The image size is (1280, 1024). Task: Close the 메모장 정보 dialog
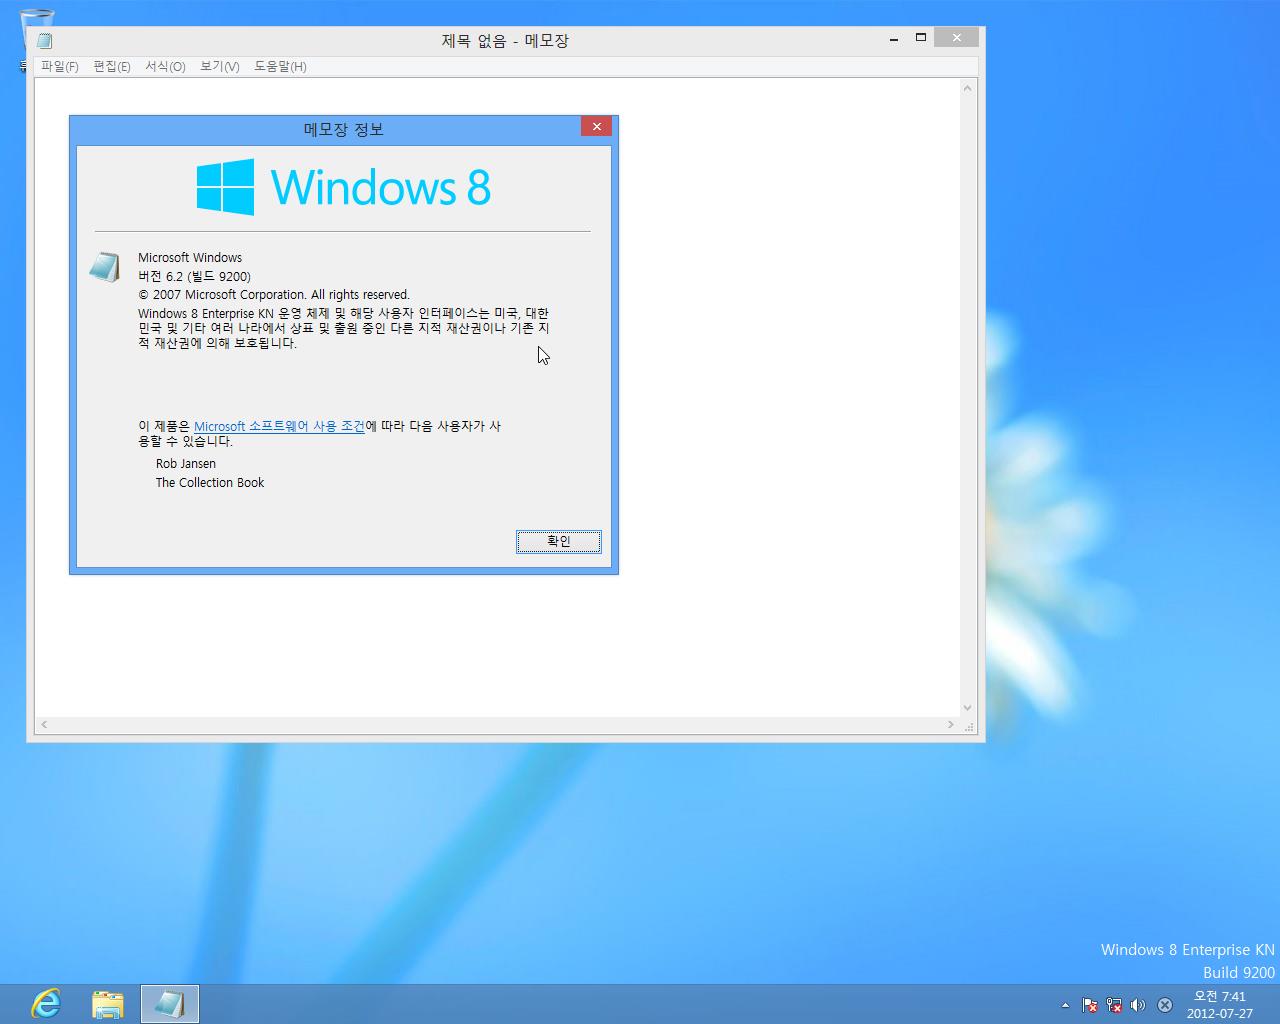pos(596,126)
